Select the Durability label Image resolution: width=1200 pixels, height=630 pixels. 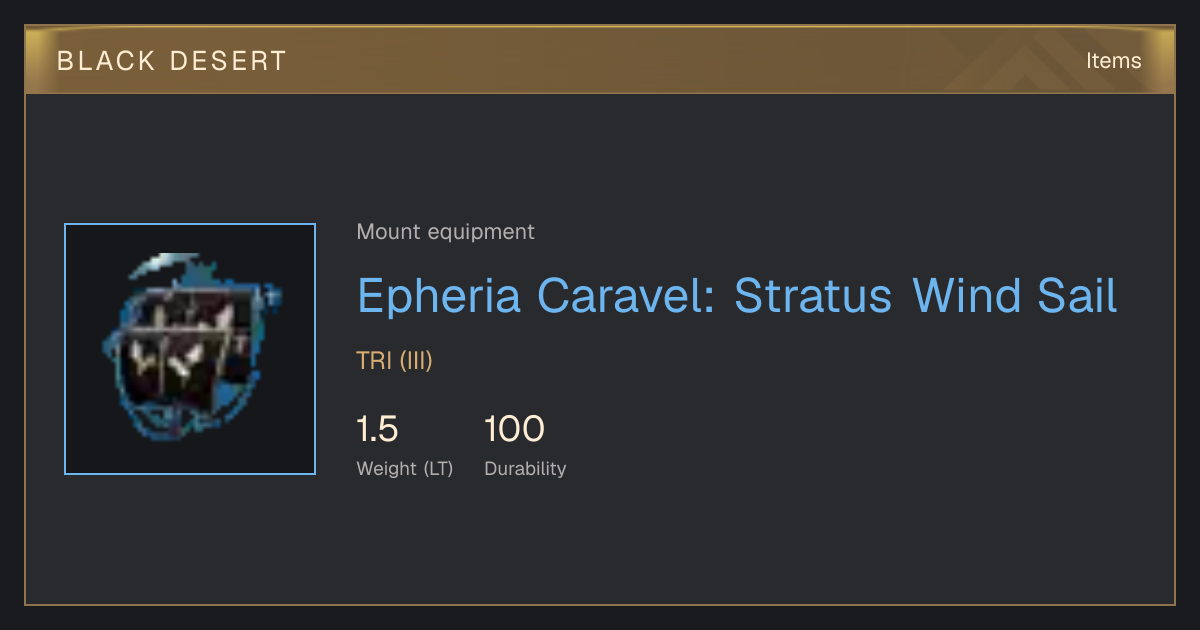[525, 469]
